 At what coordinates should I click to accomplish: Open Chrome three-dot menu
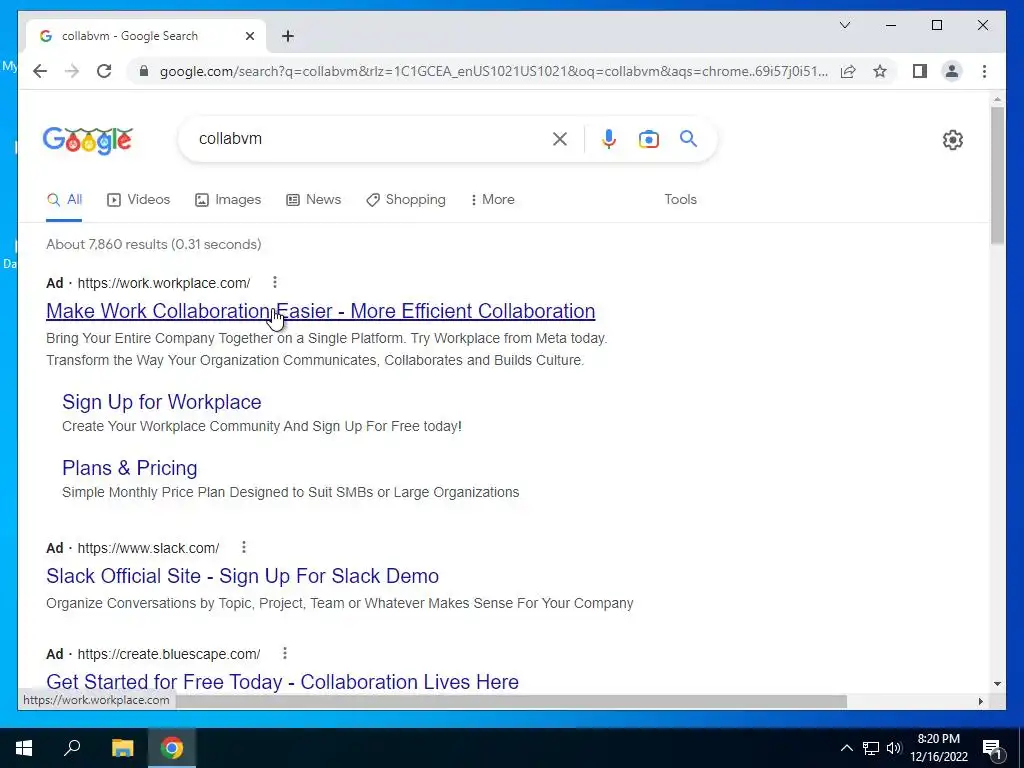click(x=984, y=71)
